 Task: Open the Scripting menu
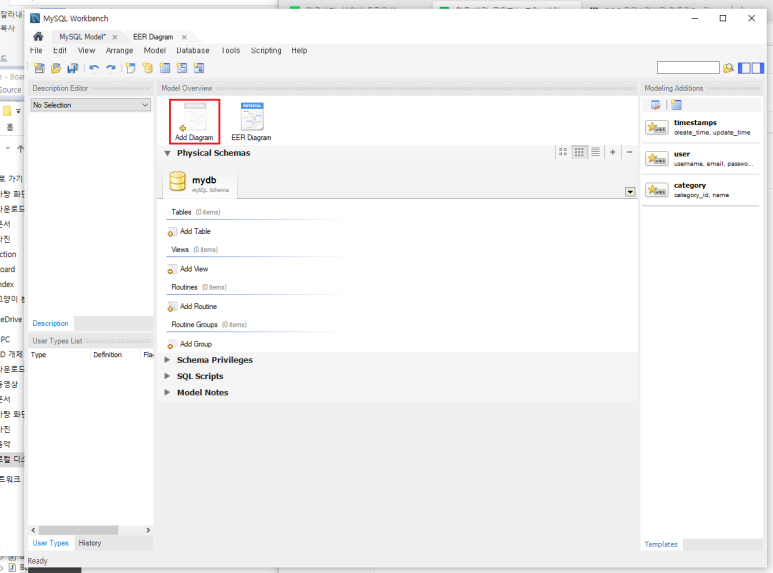(266, 50)
